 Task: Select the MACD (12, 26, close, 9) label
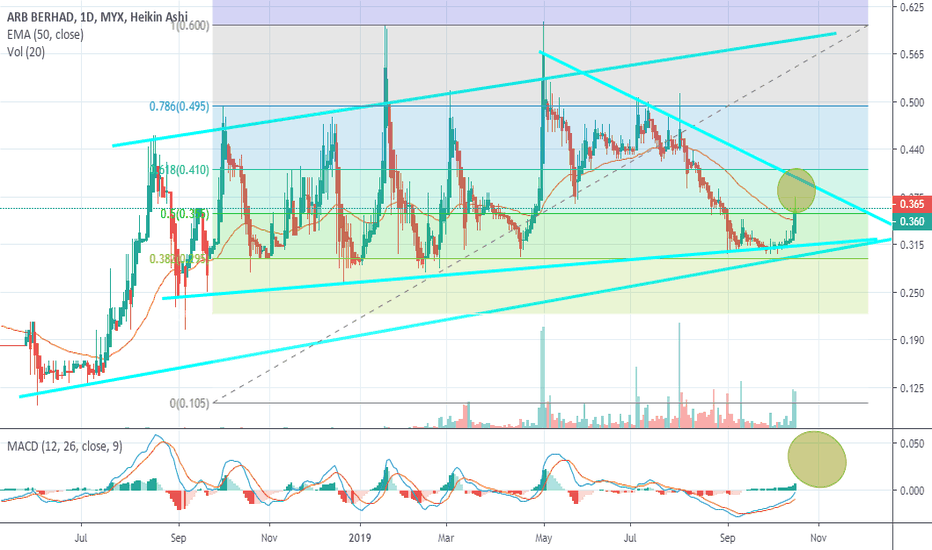65,446
